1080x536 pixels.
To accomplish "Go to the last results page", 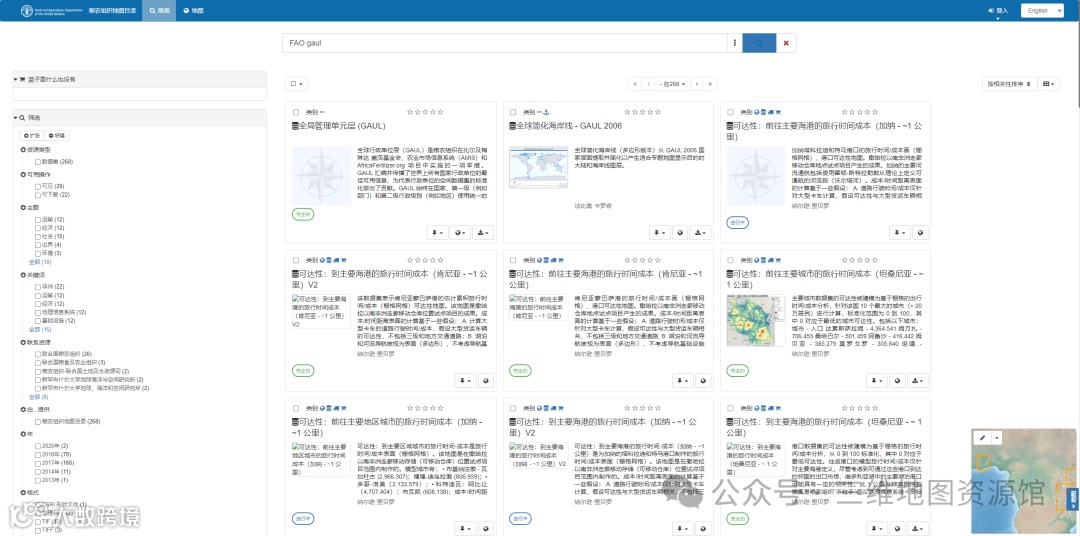I will (710, 83).
